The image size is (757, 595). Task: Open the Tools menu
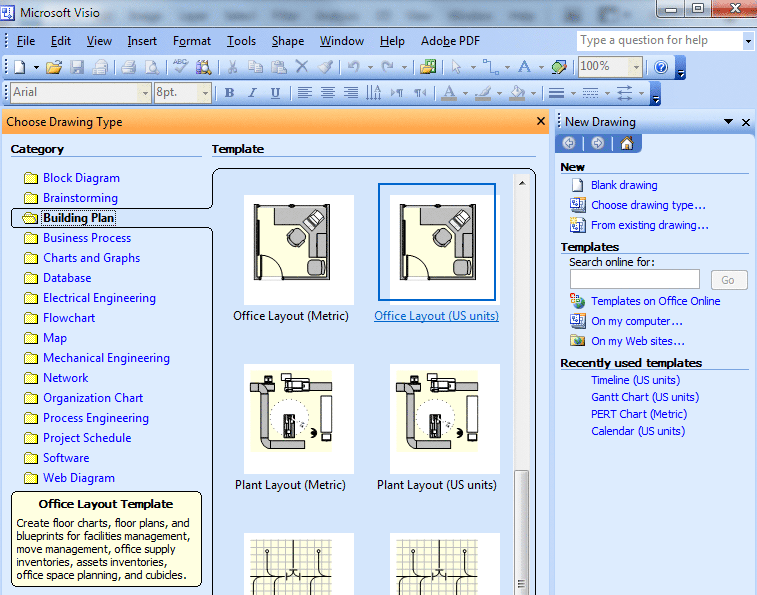(241, 41)
